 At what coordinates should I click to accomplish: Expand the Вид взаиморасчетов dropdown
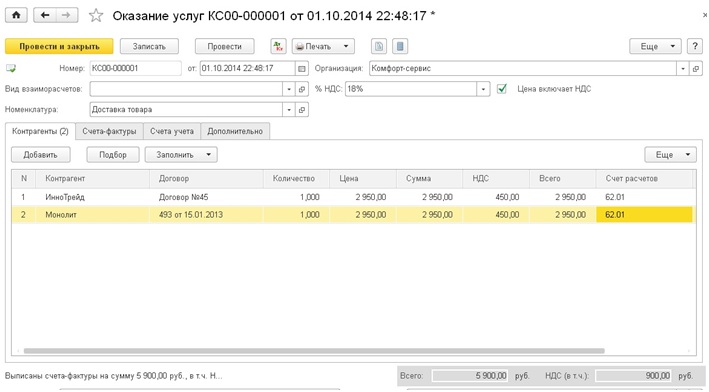click(x=289, y=89)
